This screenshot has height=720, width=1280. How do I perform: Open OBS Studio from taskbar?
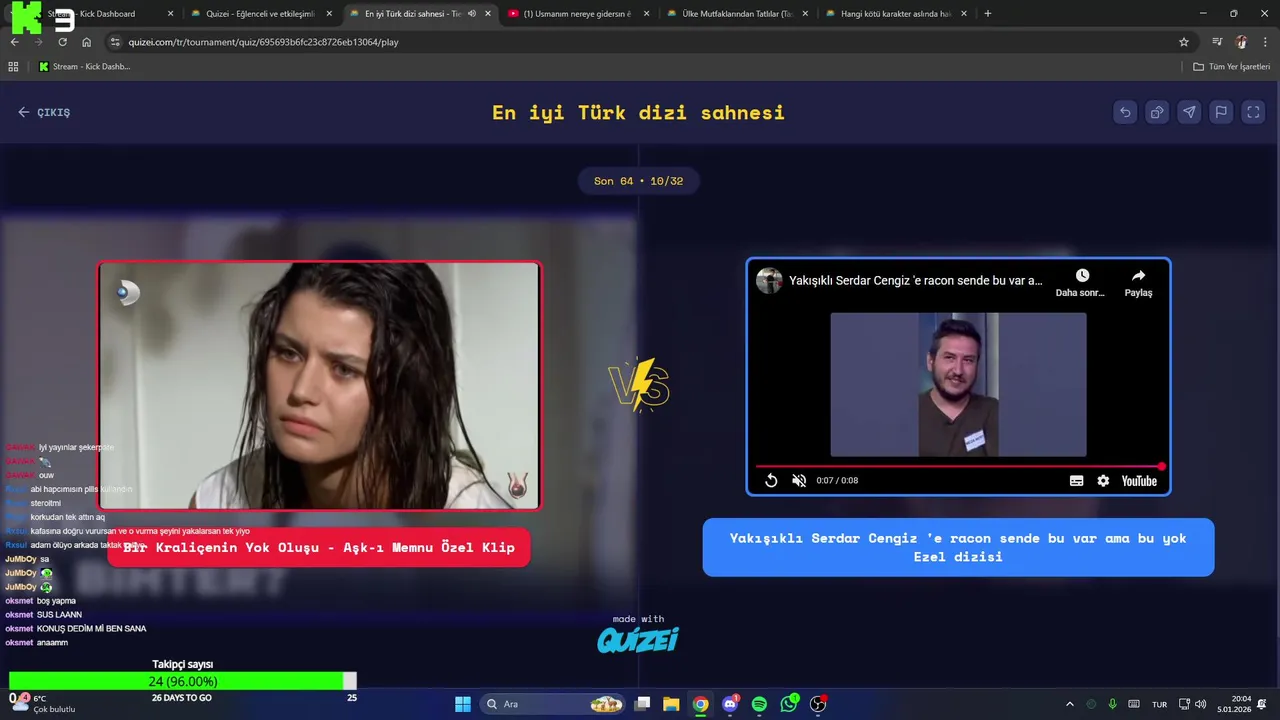pyautogui.click(x=818, y=704)
